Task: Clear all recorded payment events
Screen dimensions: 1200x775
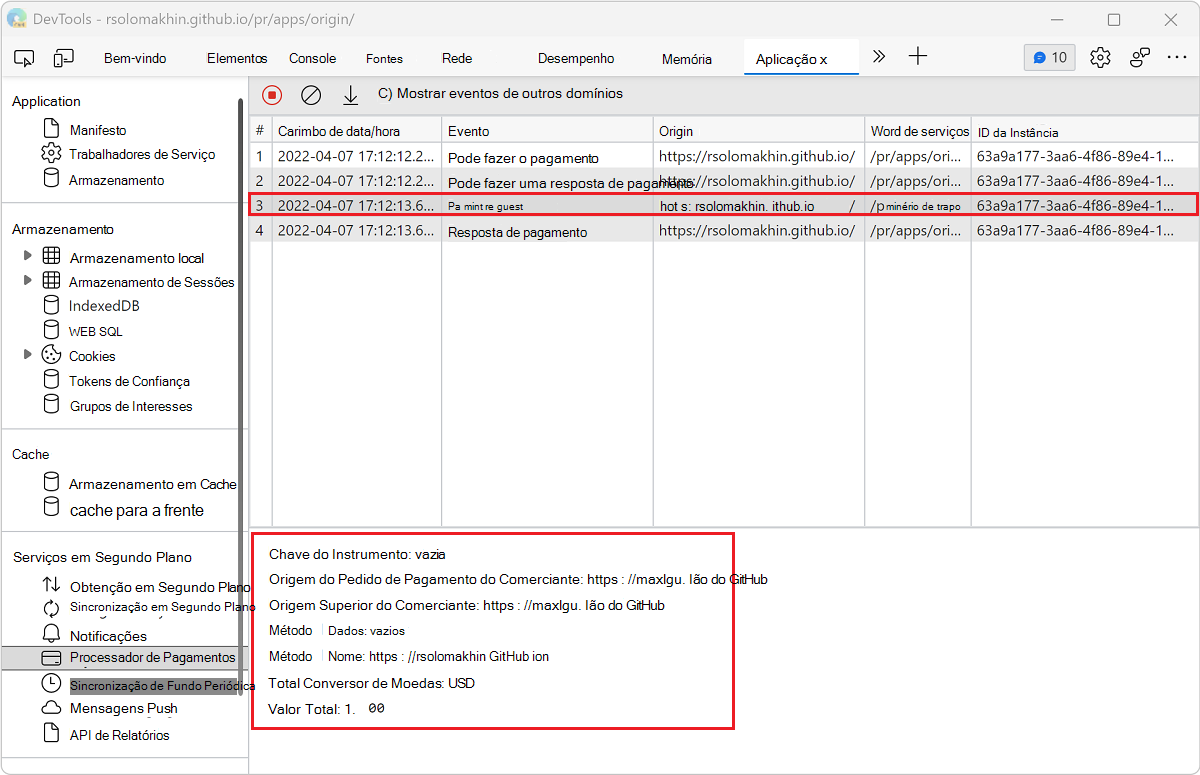Action: [x=311, y=95]
